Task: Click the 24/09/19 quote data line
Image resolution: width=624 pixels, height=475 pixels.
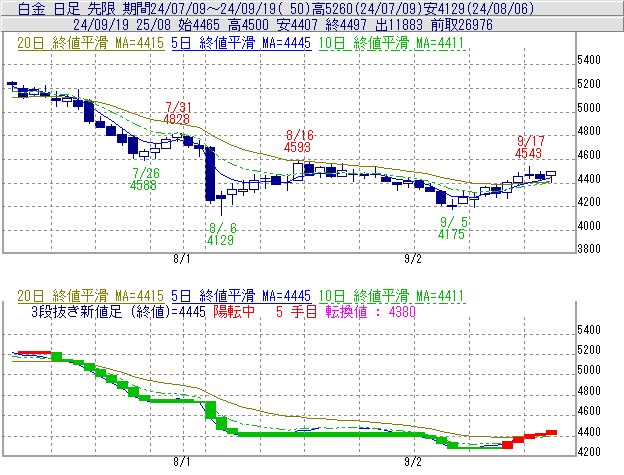Action: click(x=283, y=25)
